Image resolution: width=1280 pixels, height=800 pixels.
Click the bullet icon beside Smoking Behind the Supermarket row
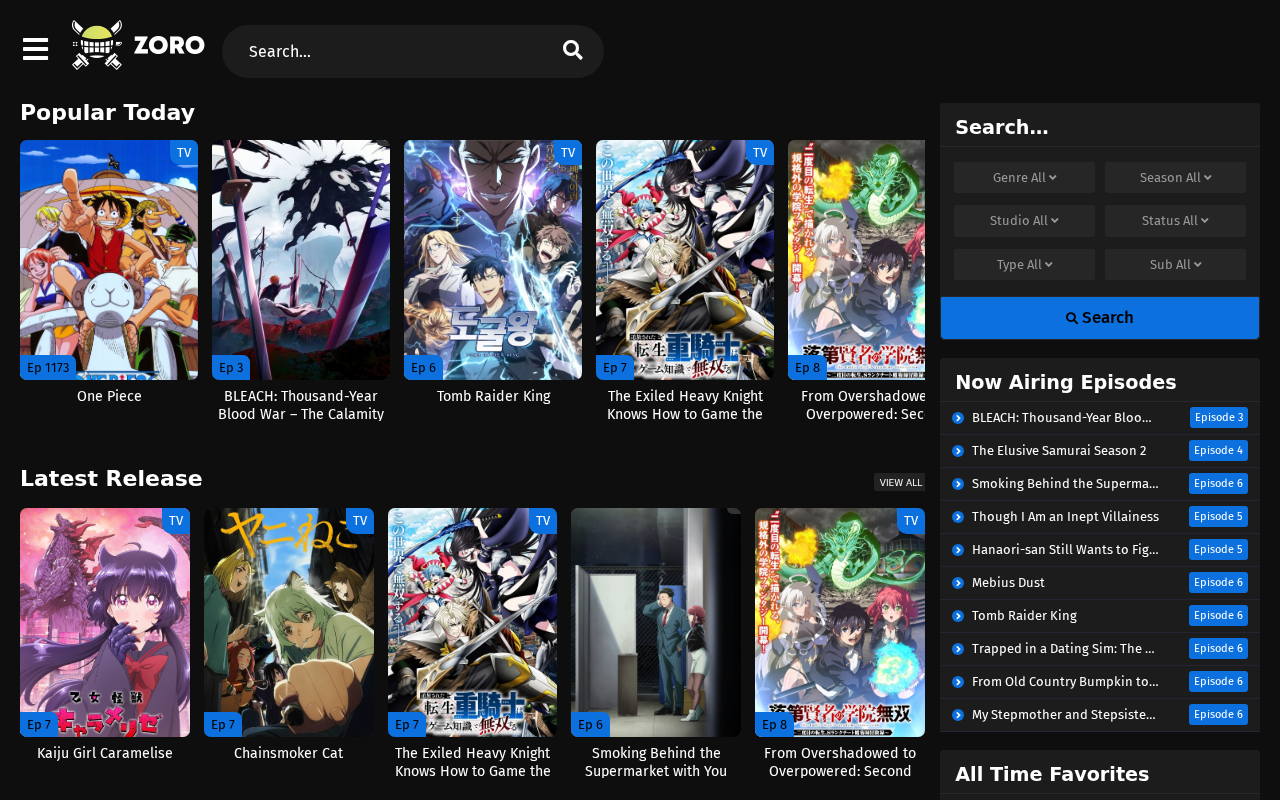click(x=958, y=484)
